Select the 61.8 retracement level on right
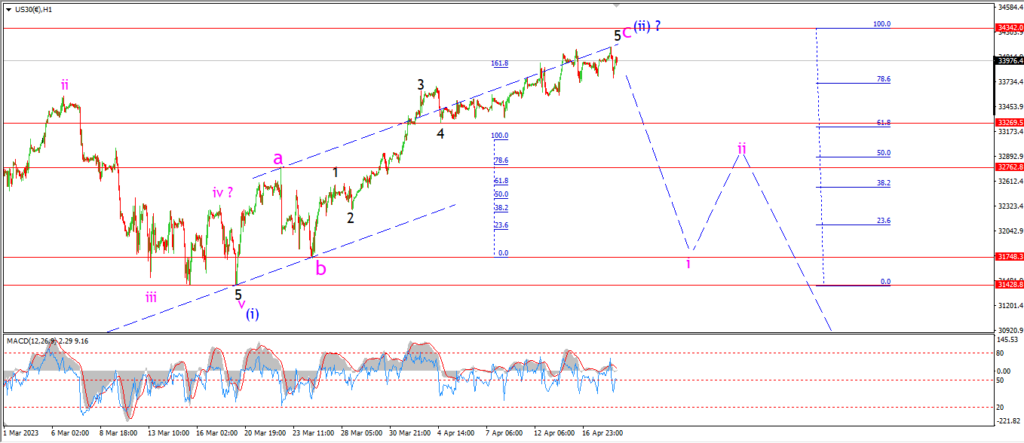This screenshot has height=443, width=1024. pos(884,122)
